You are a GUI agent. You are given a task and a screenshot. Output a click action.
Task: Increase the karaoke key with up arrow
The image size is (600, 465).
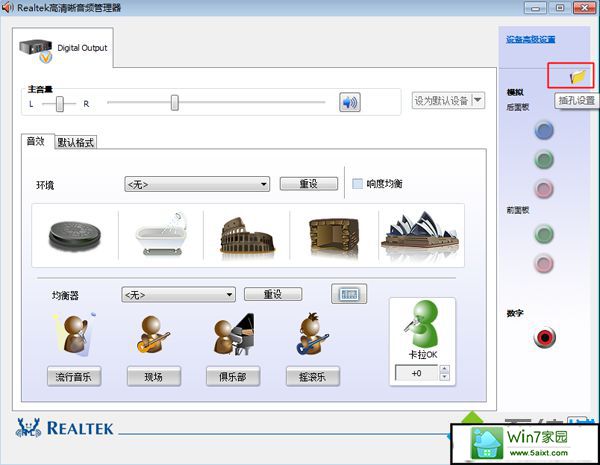tap(444, 369)
